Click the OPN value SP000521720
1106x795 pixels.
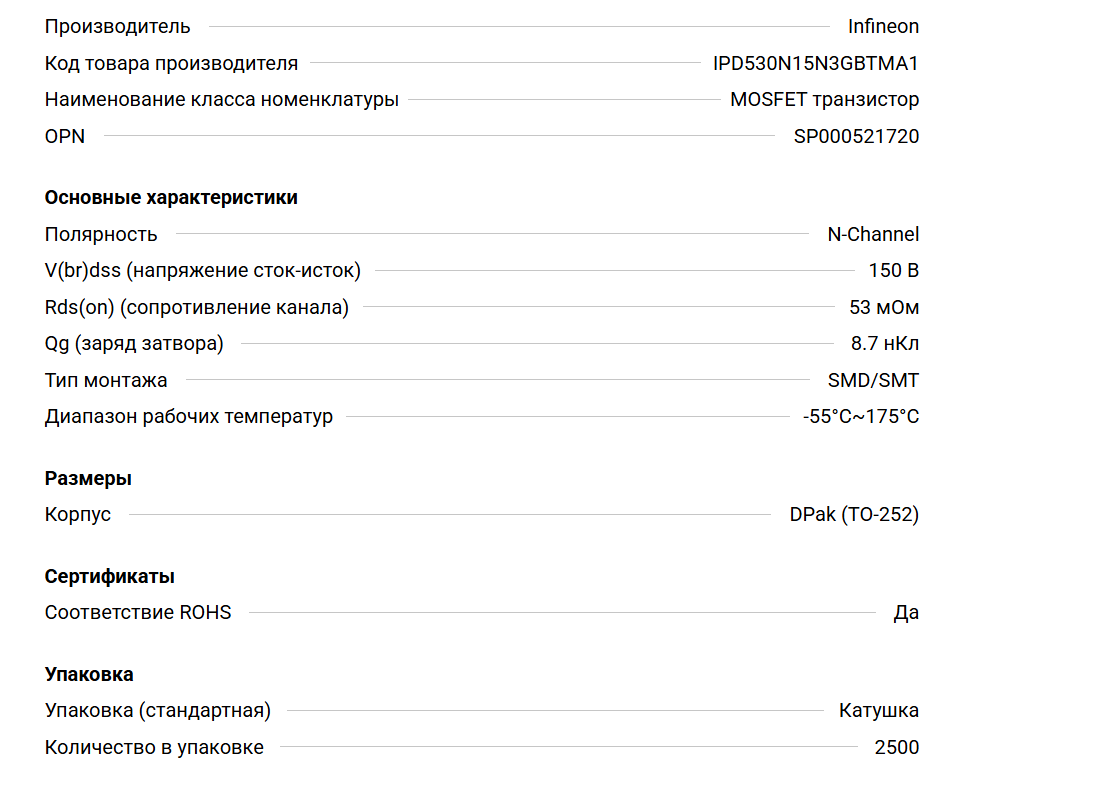click(x=856, y=136)
